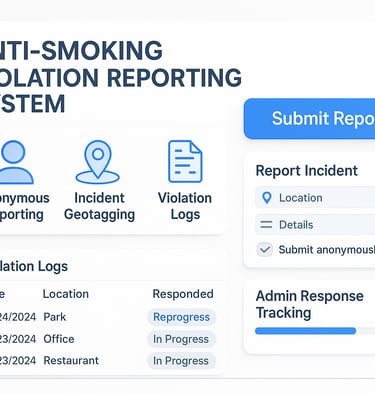The height and width of the screenshot is (394, 375).
Task: Click the Violation Logs table section heading
Action: tap(34, 266)
